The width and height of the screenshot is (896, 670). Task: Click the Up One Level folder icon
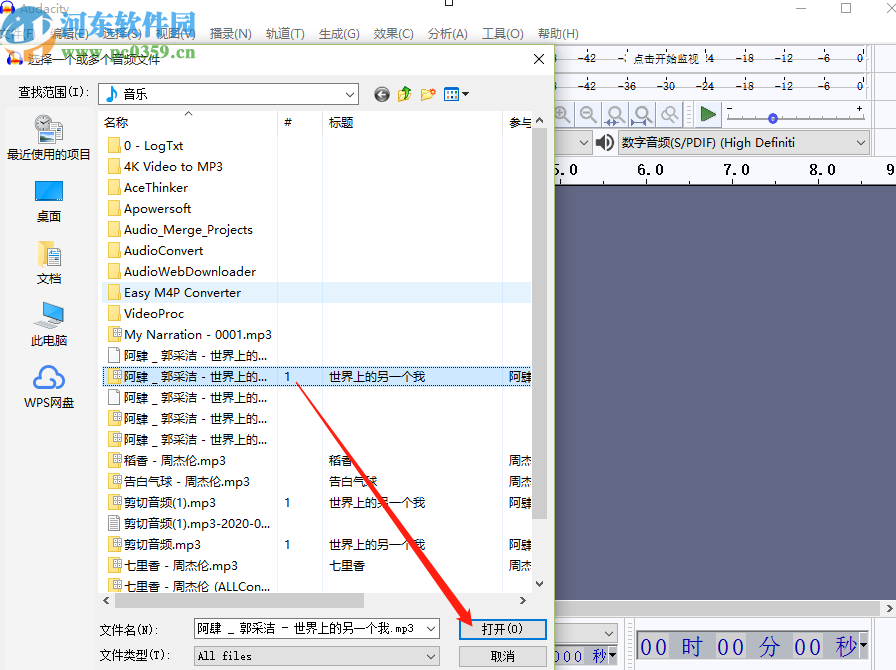tap(403, 93)
